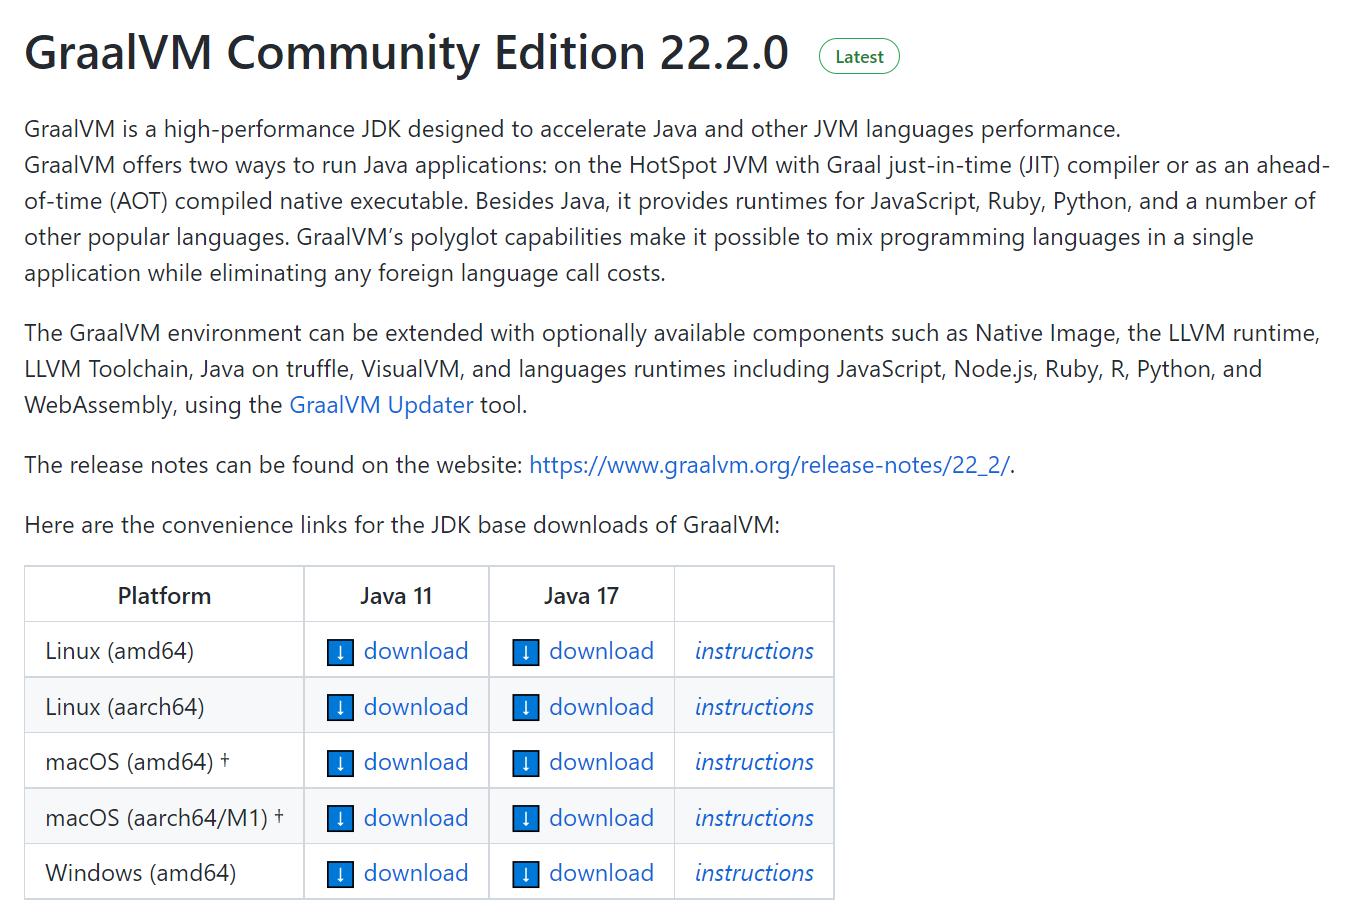Open instructions for Windows (amd64)
Image resolution: width=1346 pixels, height=912 pixels.
(x=754, y=874)
